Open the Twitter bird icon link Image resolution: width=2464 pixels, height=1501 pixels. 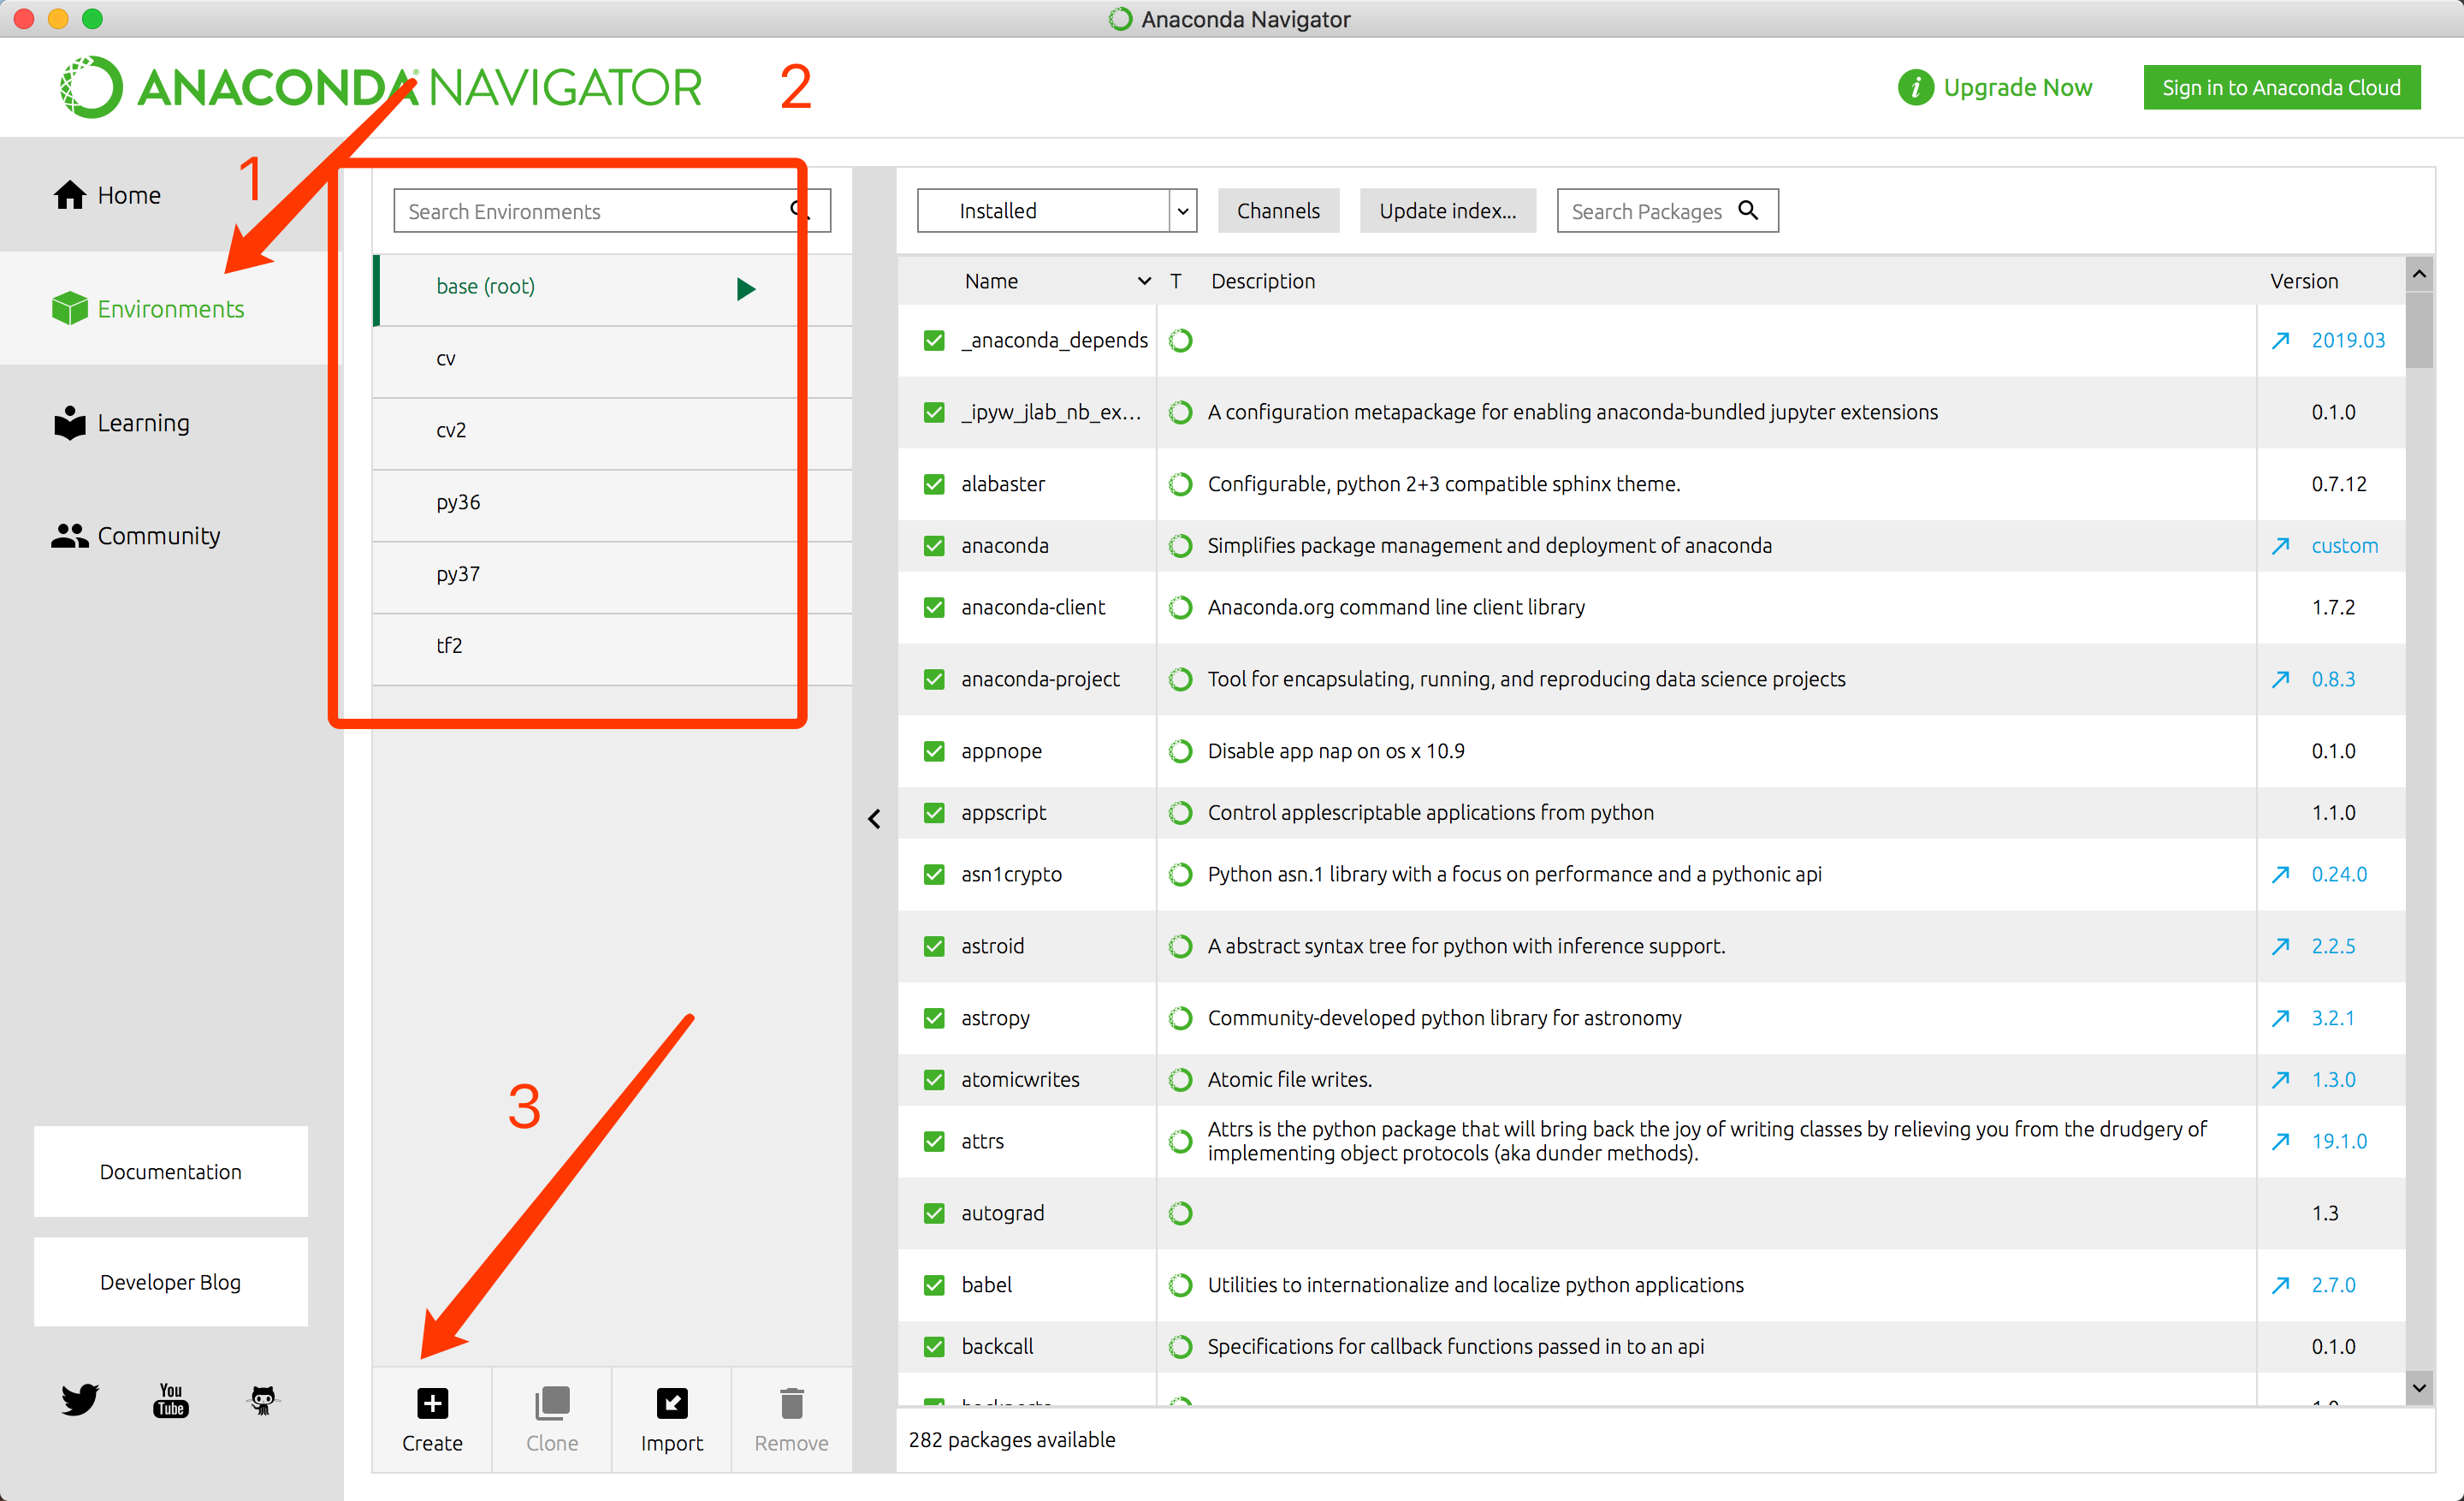tap(79, 1398)
